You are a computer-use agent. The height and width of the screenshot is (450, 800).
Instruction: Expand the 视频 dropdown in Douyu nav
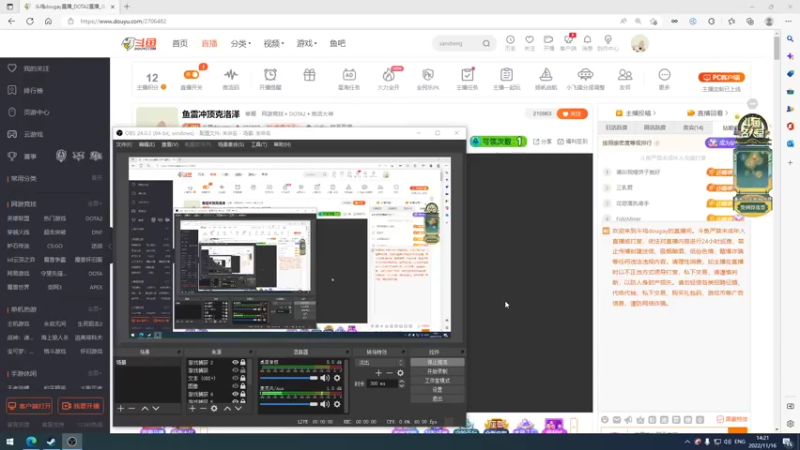(273, 43)
